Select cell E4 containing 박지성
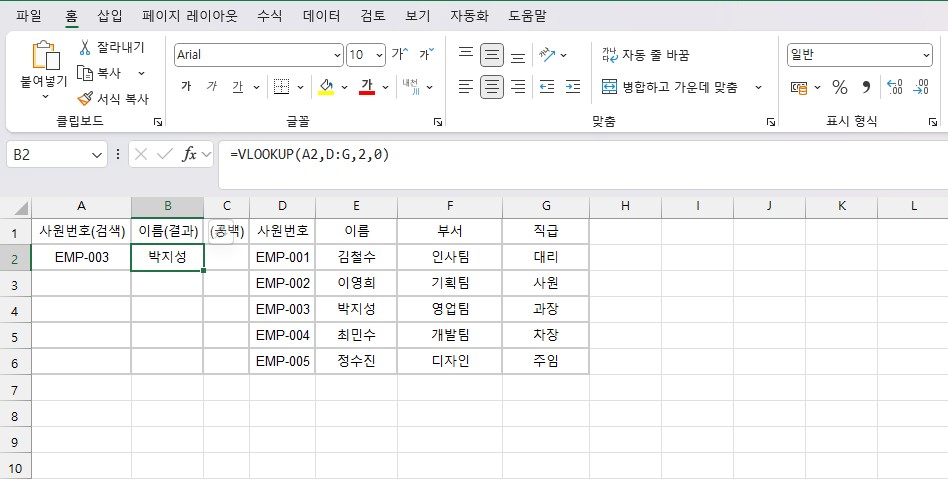This screenshot has width=948, height=479. pos(356,309)
